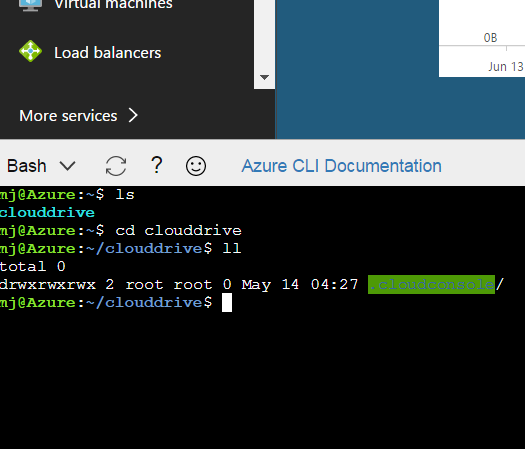Click the sidebar scroll down arrow
525x449 pixels.
click(x=265, y=78)
